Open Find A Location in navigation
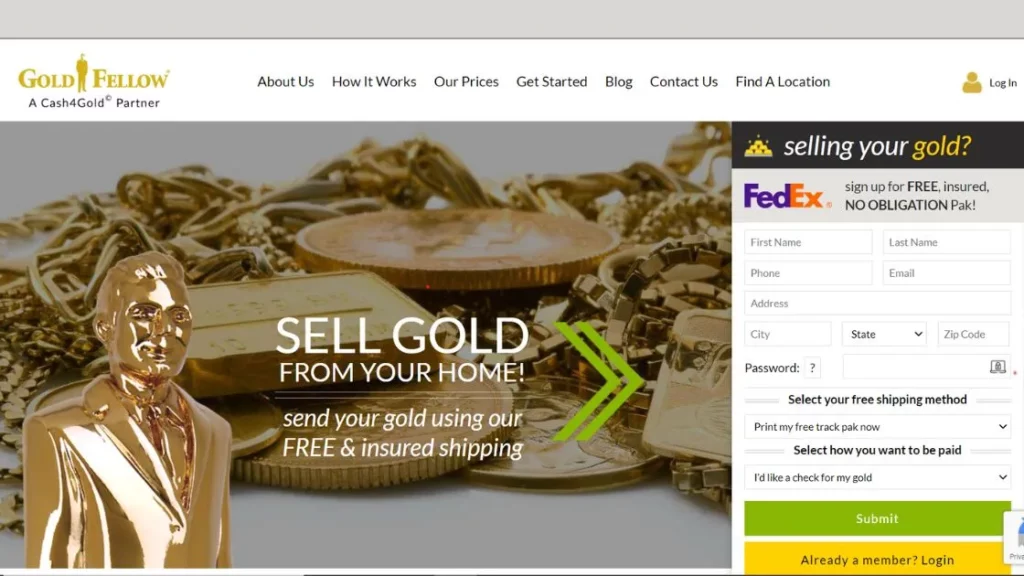Viewport: 1024px width, 576px height. pyautogui.click(x=782, y=82)
